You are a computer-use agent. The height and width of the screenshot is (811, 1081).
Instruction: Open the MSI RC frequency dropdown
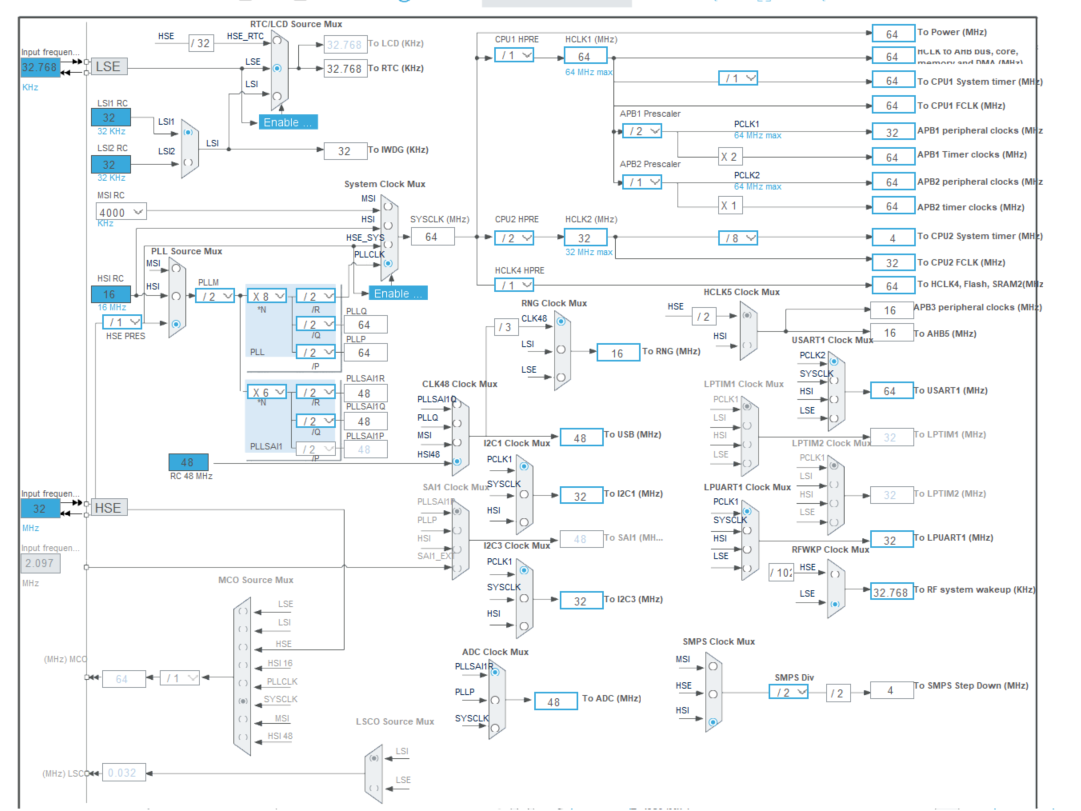tap(119, 211)
